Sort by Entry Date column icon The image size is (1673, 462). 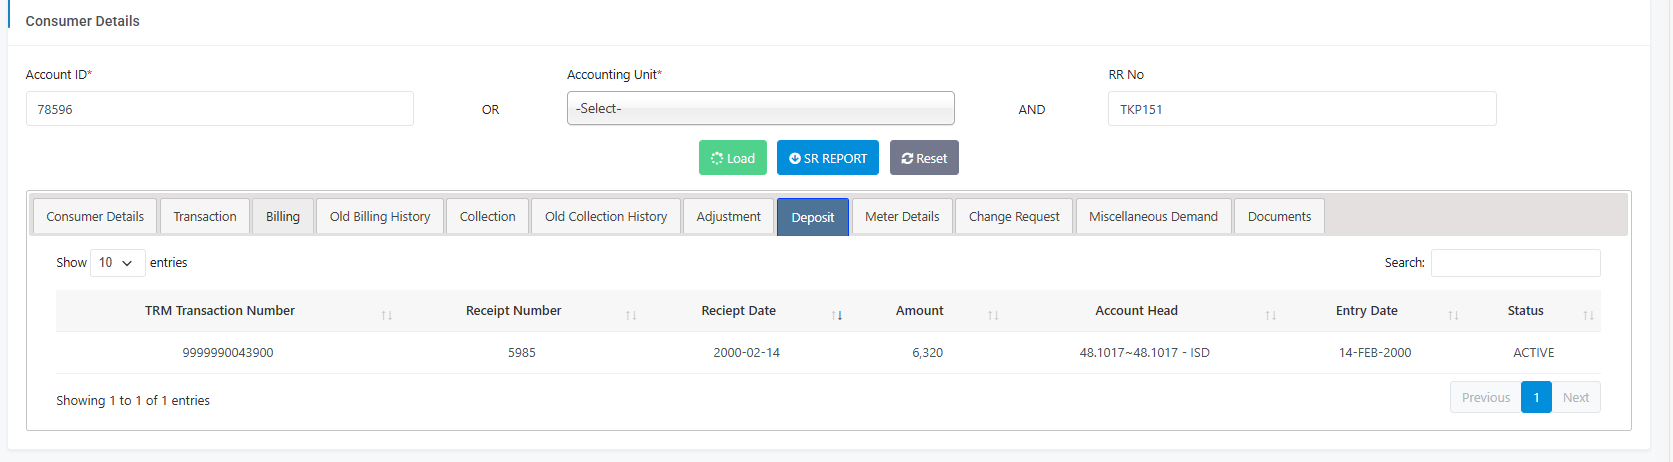pos(1453,315)
